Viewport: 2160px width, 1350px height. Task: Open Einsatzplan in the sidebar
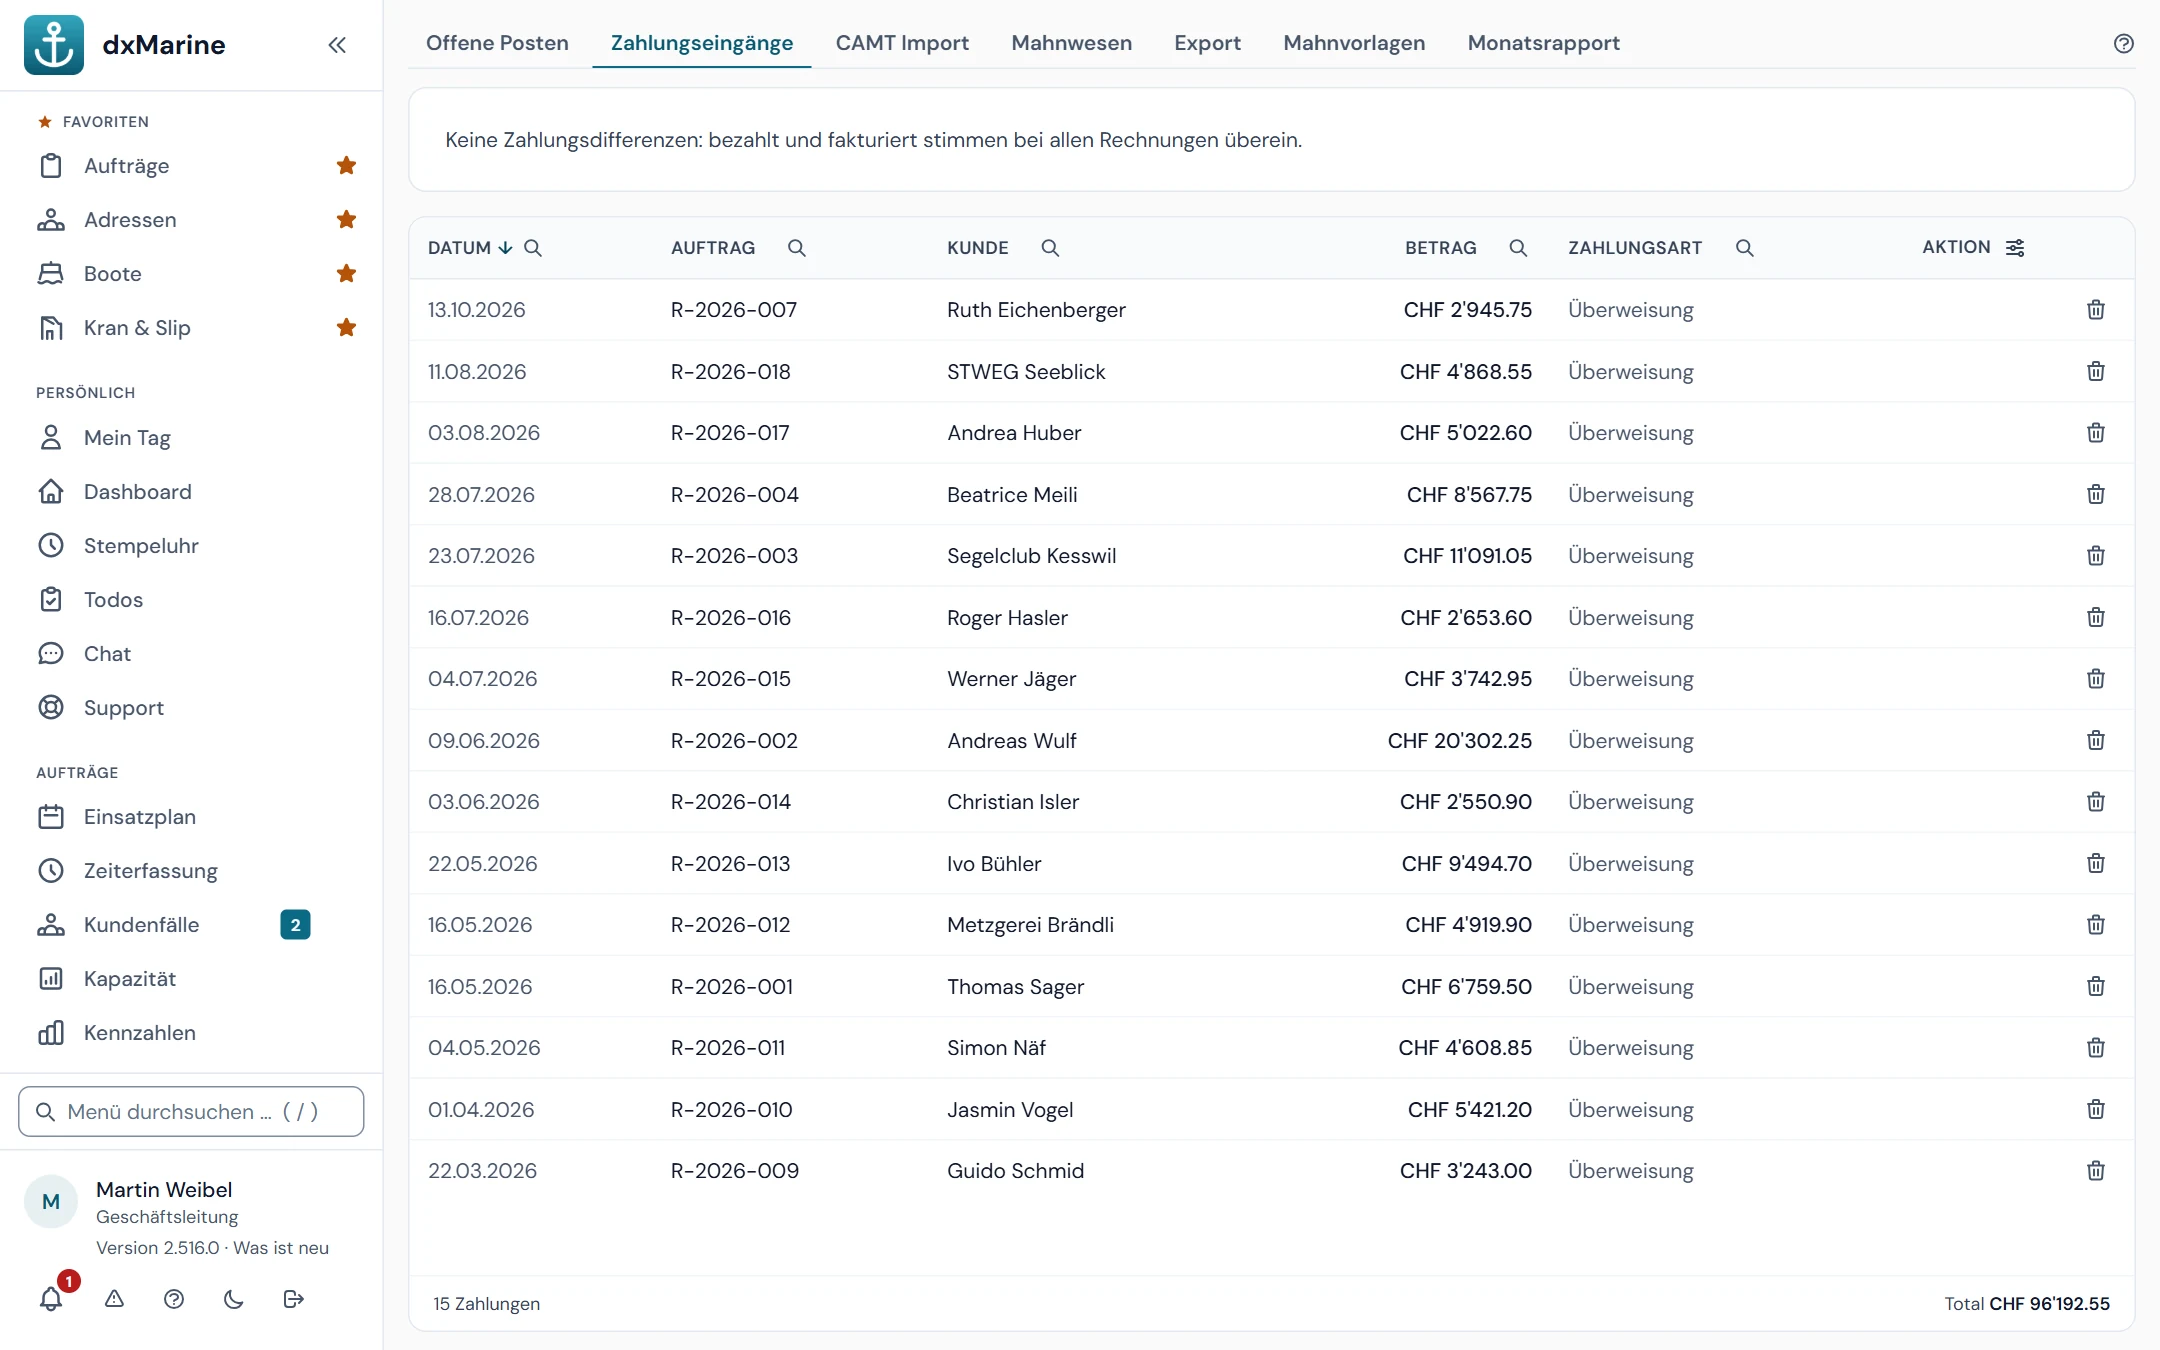[190, 817]
